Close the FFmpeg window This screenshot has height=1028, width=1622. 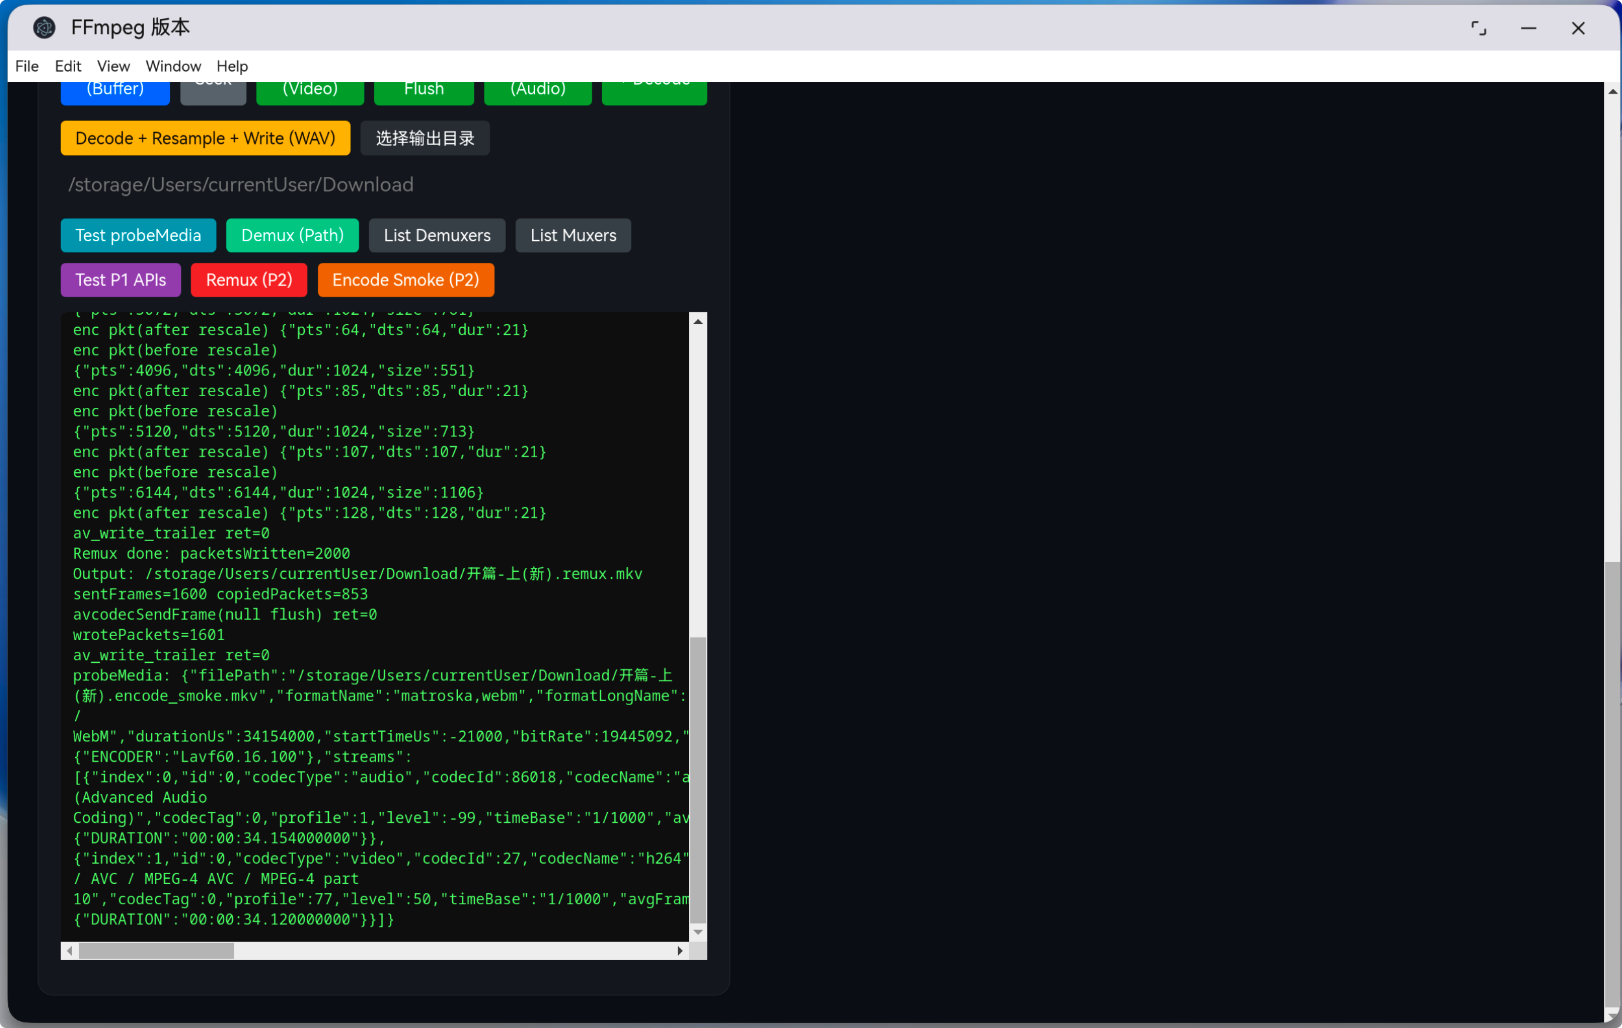[x=1578, y=28]
